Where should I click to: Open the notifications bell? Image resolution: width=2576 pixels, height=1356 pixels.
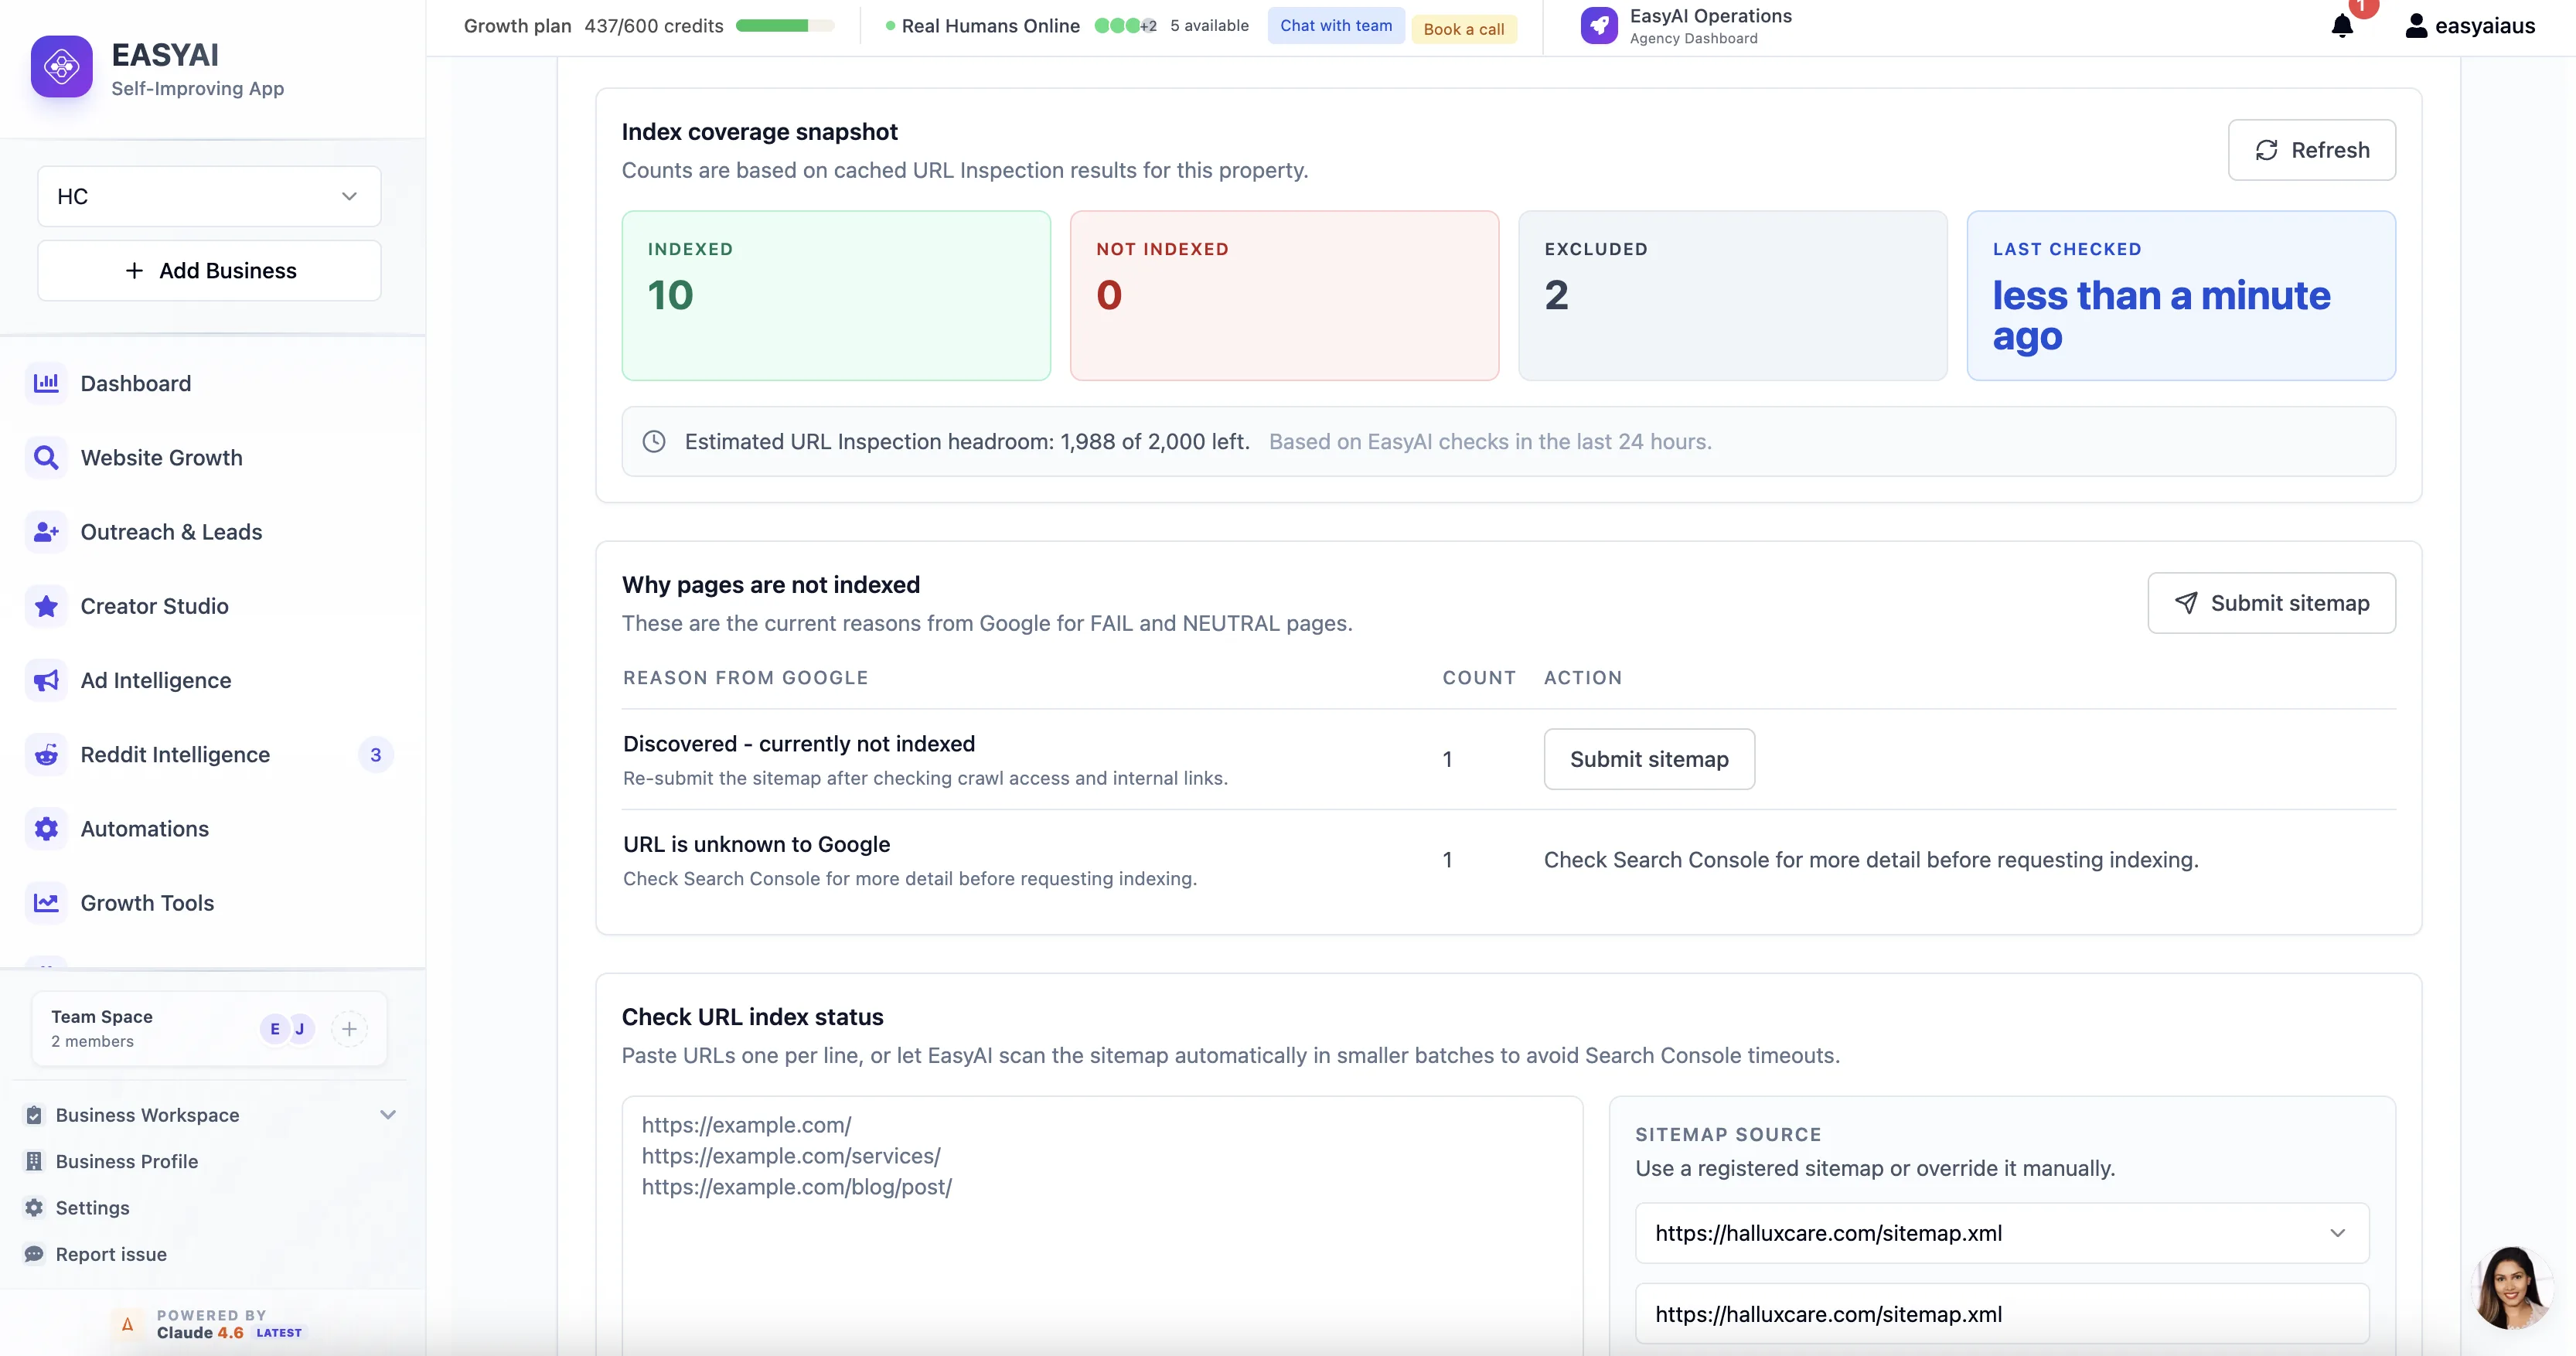coord(2341,25)
